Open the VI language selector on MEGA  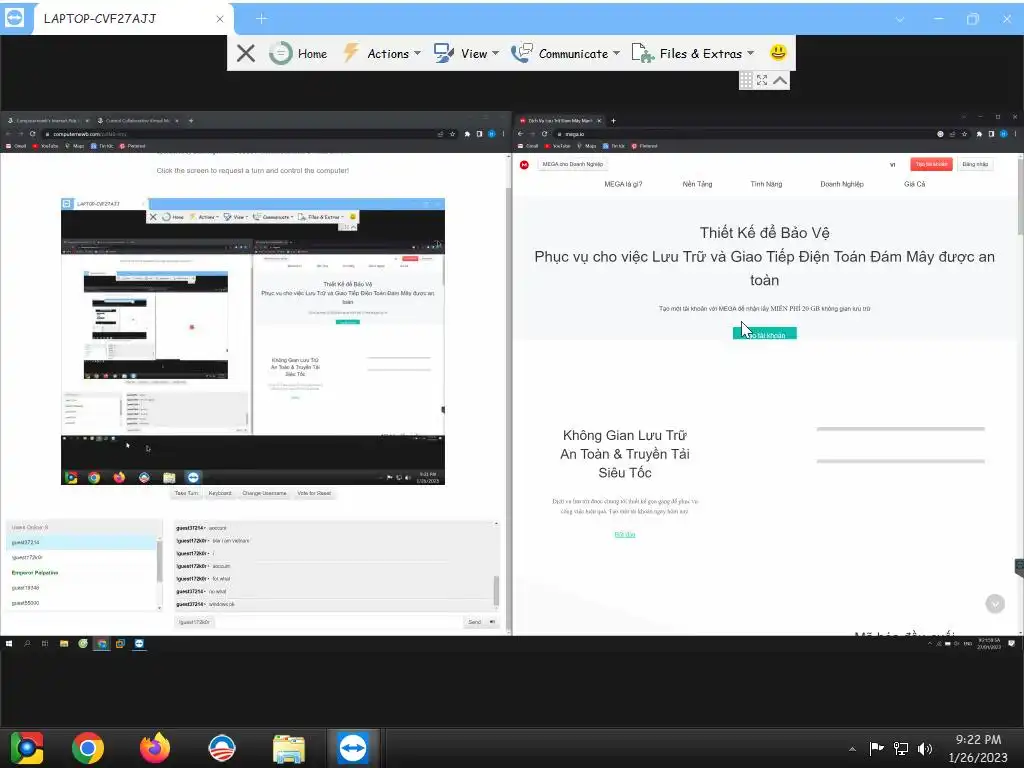coord(893,165)
